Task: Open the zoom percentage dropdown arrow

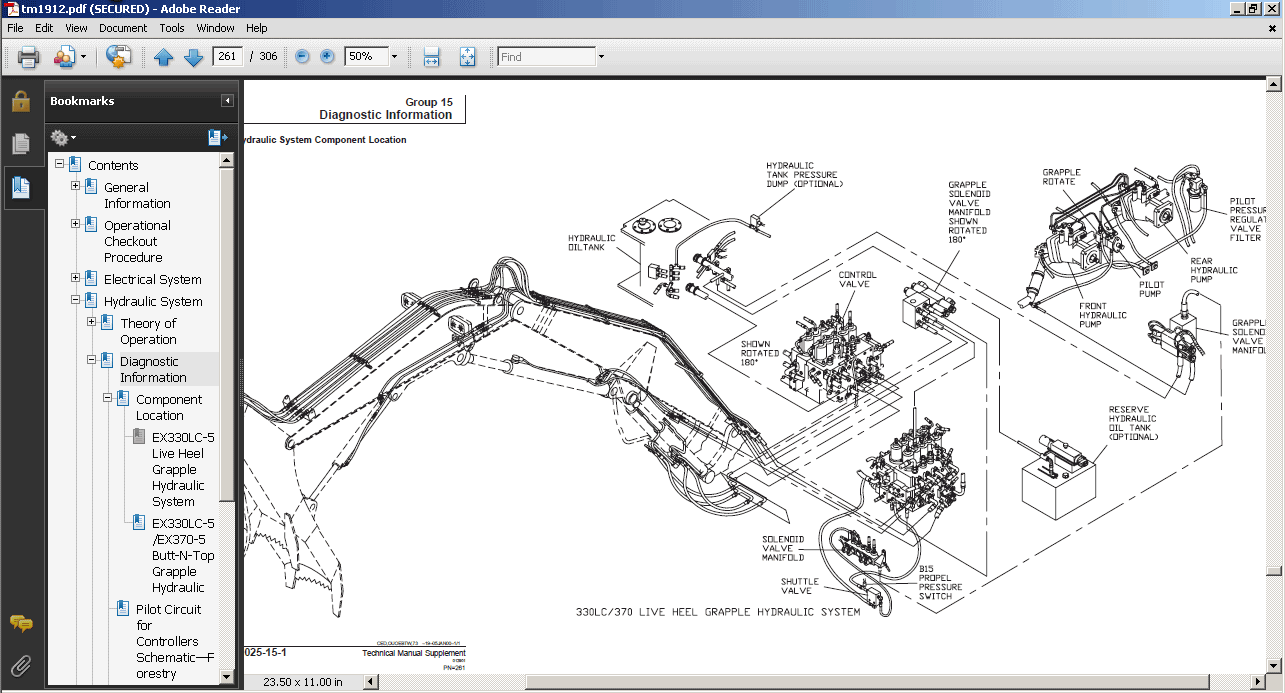Action: pyautogui.click(x=394, y=57)
